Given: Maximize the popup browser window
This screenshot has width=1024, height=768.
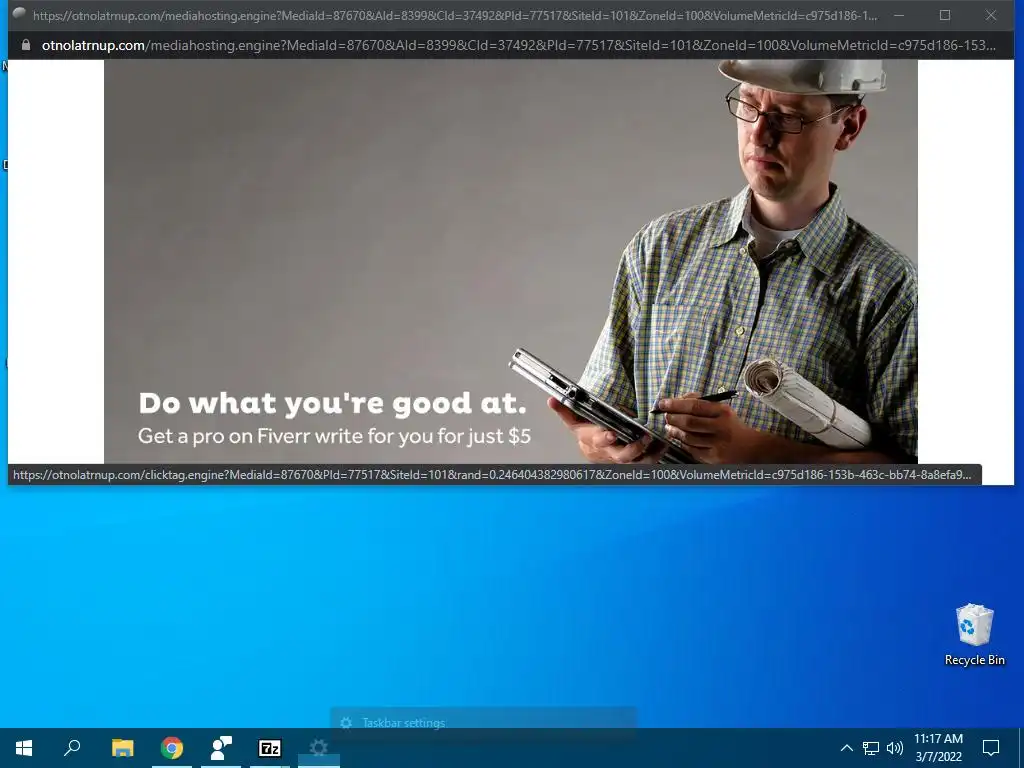Looking at the screenshot, I should tap(945, 15).
